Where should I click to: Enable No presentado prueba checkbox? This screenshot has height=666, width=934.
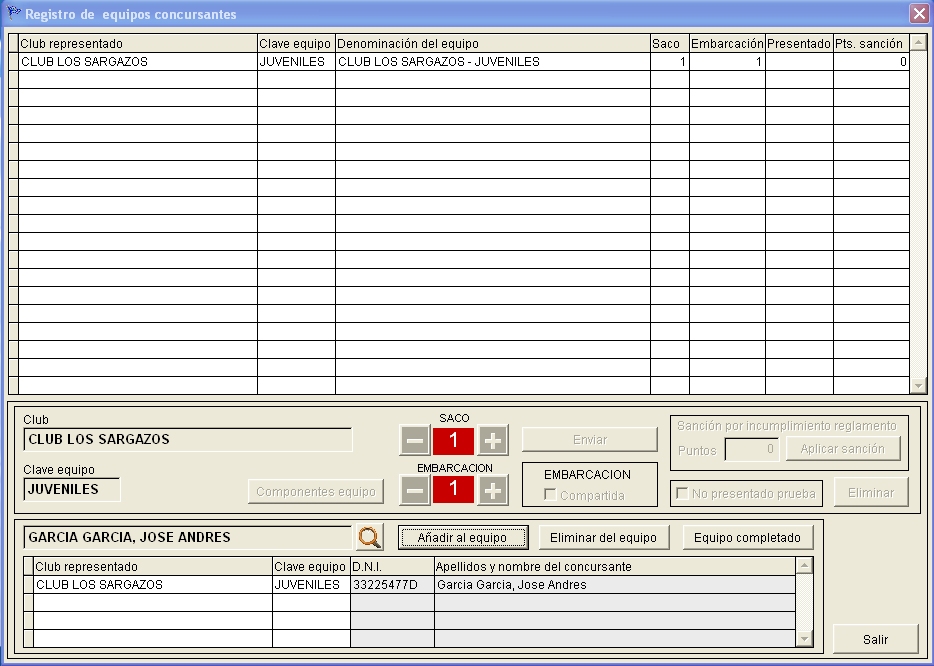pyautogui.click(x=682, y=493)
